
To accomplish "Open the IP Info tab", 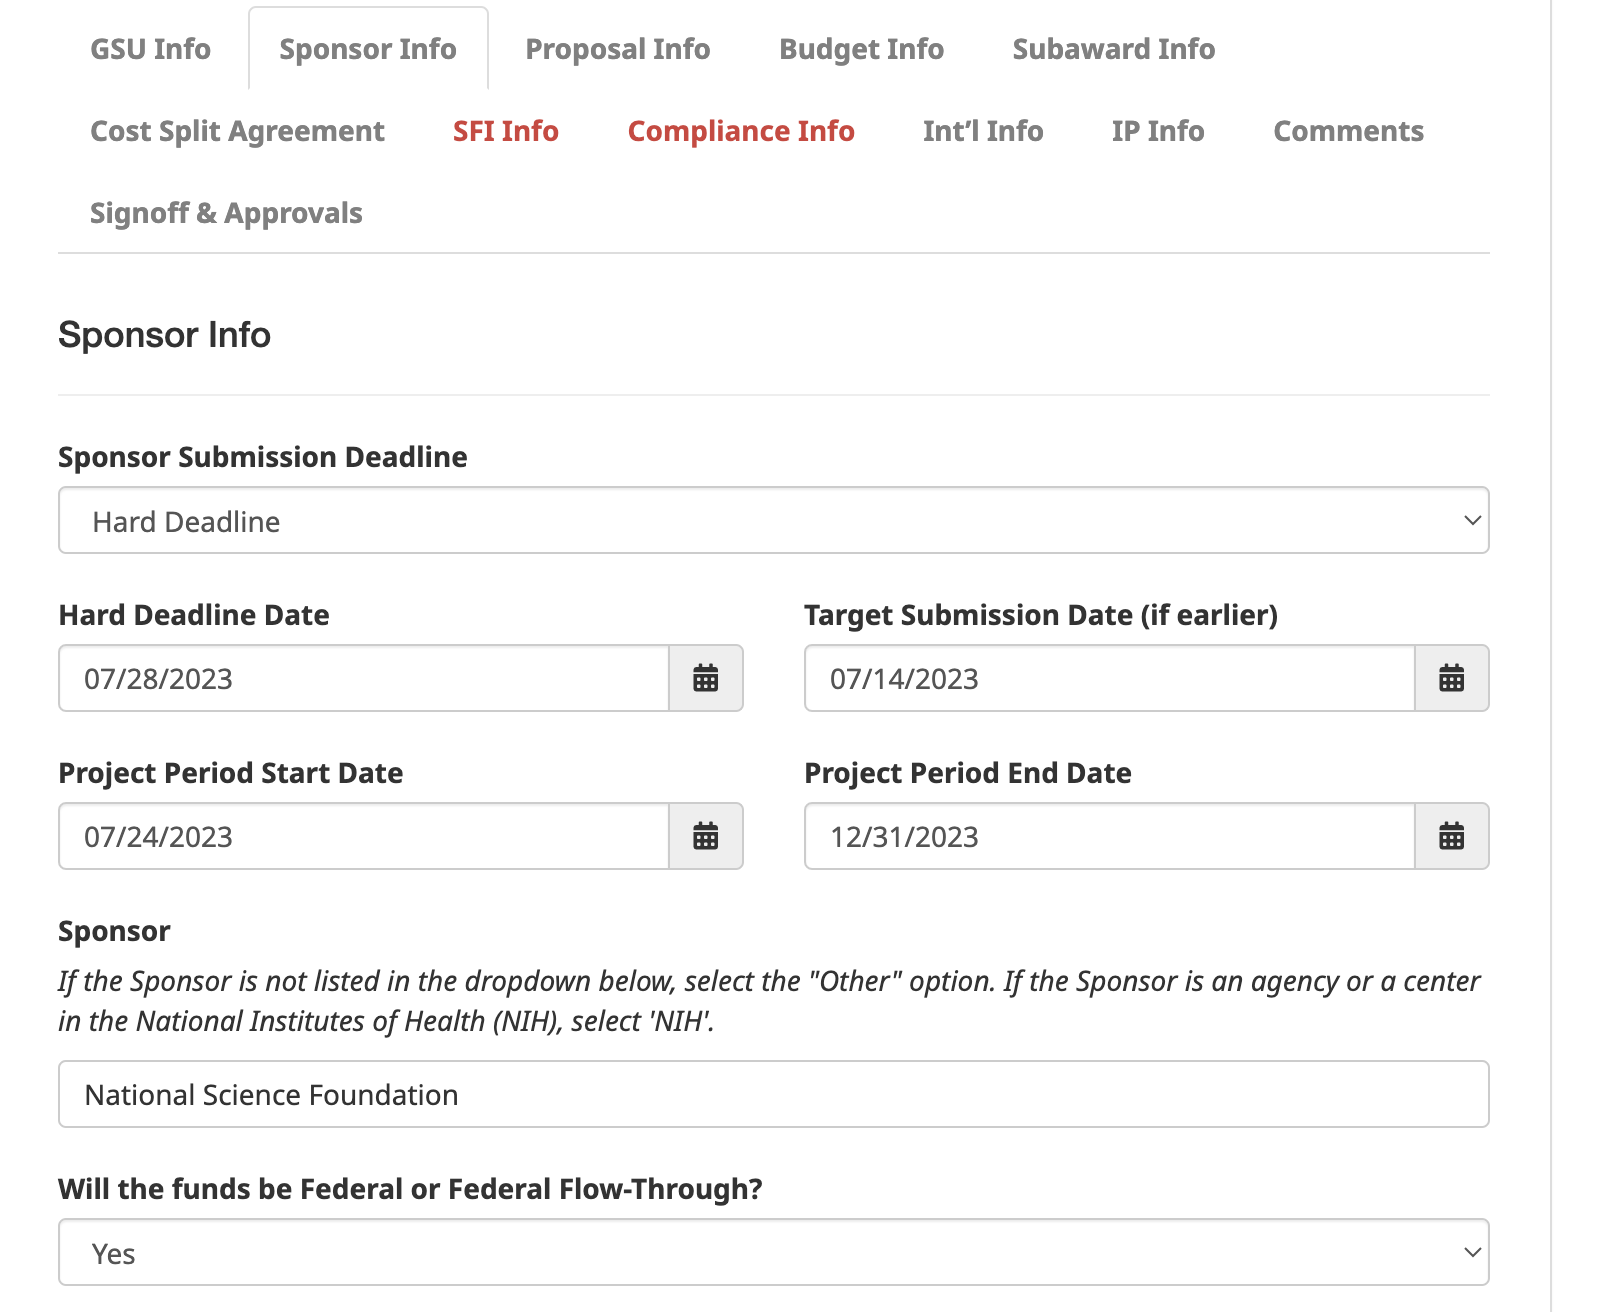I will coord(1157,131).
